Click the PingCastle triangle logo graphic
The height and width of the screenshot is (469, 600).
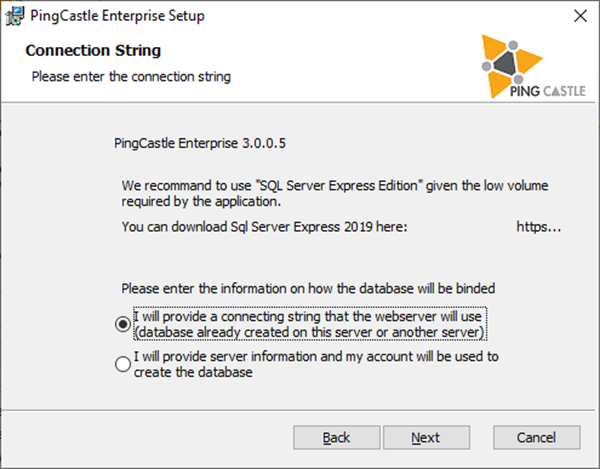click(x=510, y=64)
